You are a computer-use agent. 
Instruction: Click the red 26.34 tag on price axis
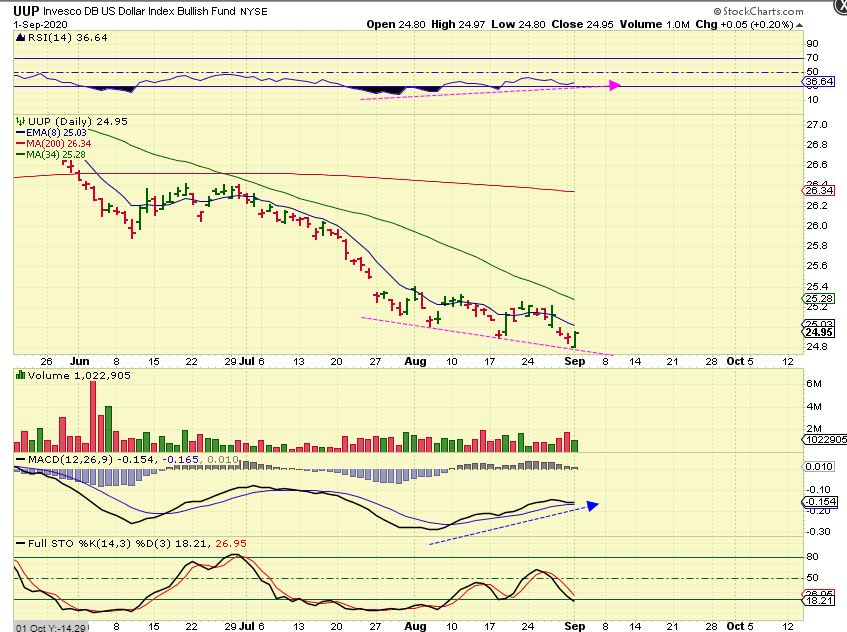tap(818, 191)
